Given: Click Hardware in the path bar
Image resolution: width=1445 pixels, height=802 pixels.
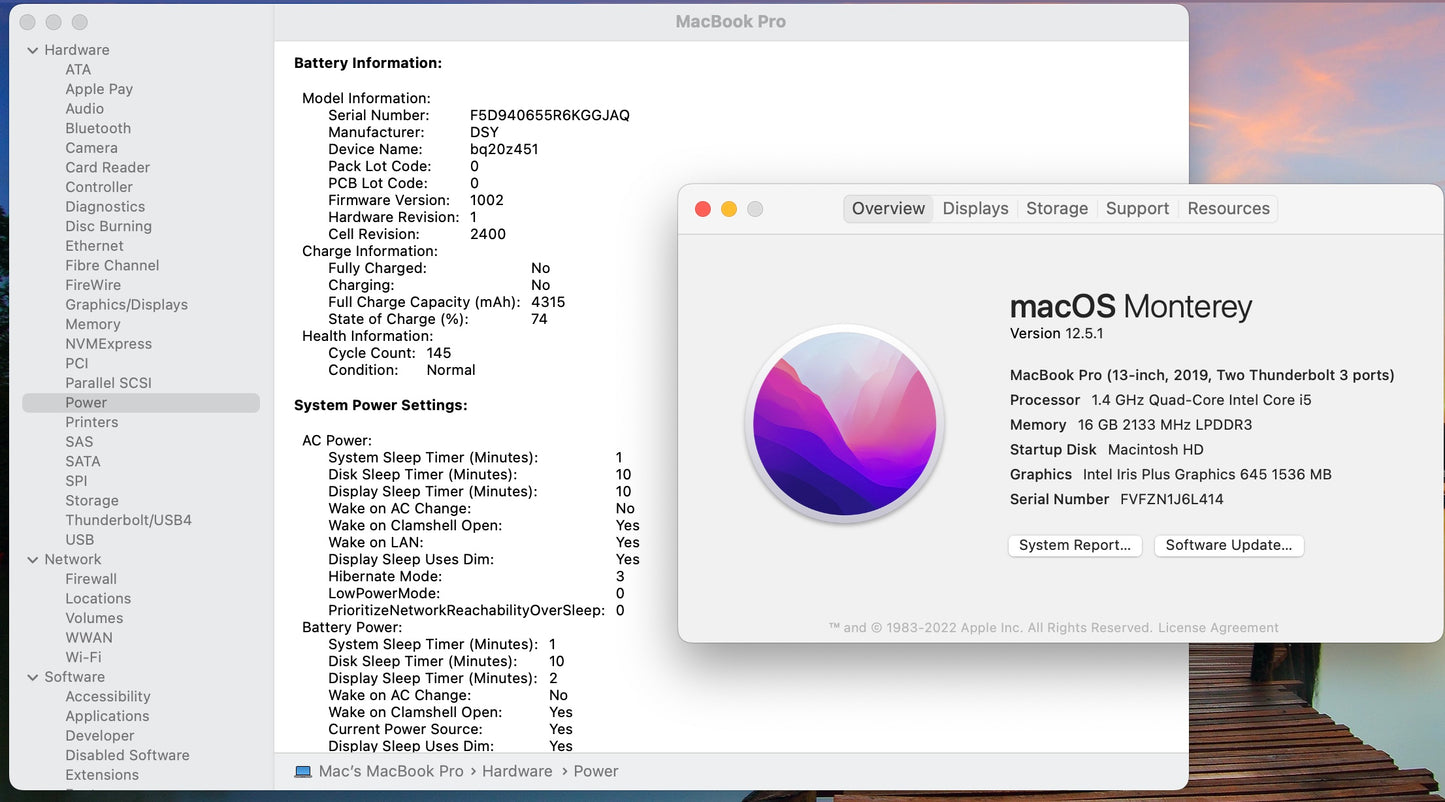Looking at the screenshot, I should click(x=517, y=771).
